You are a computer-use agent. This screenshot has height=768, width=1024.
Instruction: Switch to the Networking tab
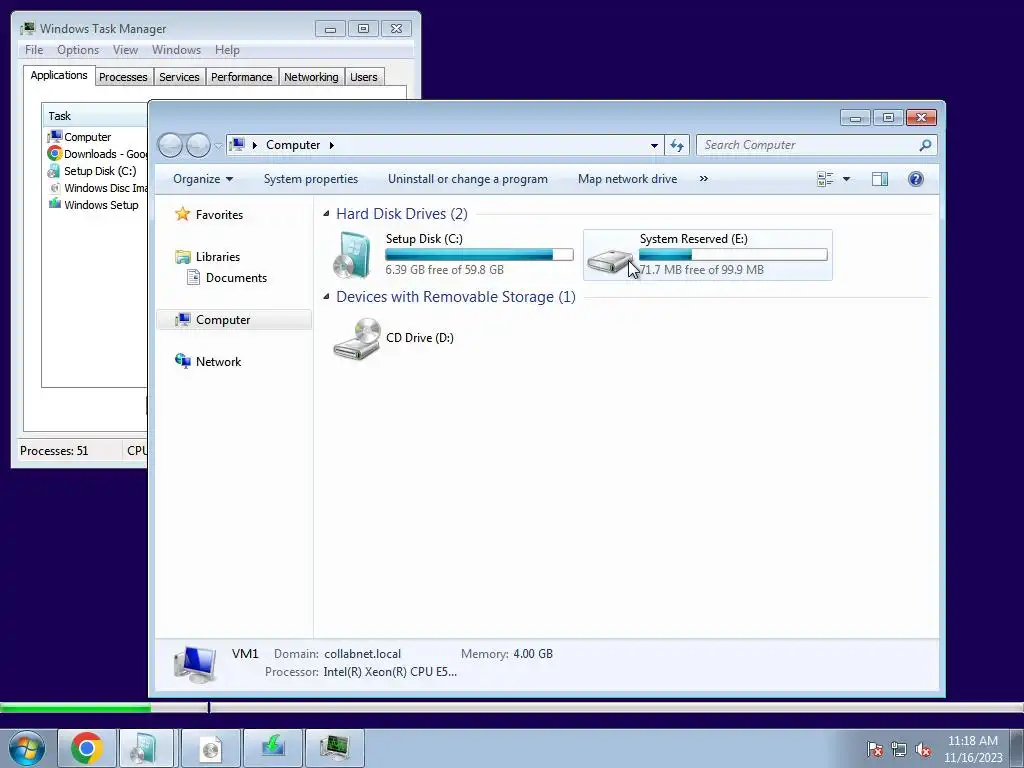click(311, 77)
